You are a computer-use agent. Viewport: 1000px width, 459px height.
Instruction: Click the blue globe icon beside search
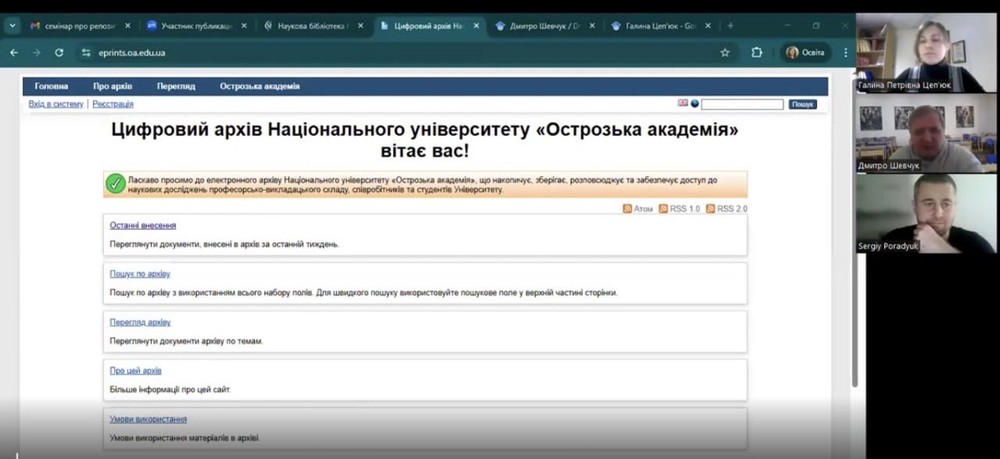(695, 103)
